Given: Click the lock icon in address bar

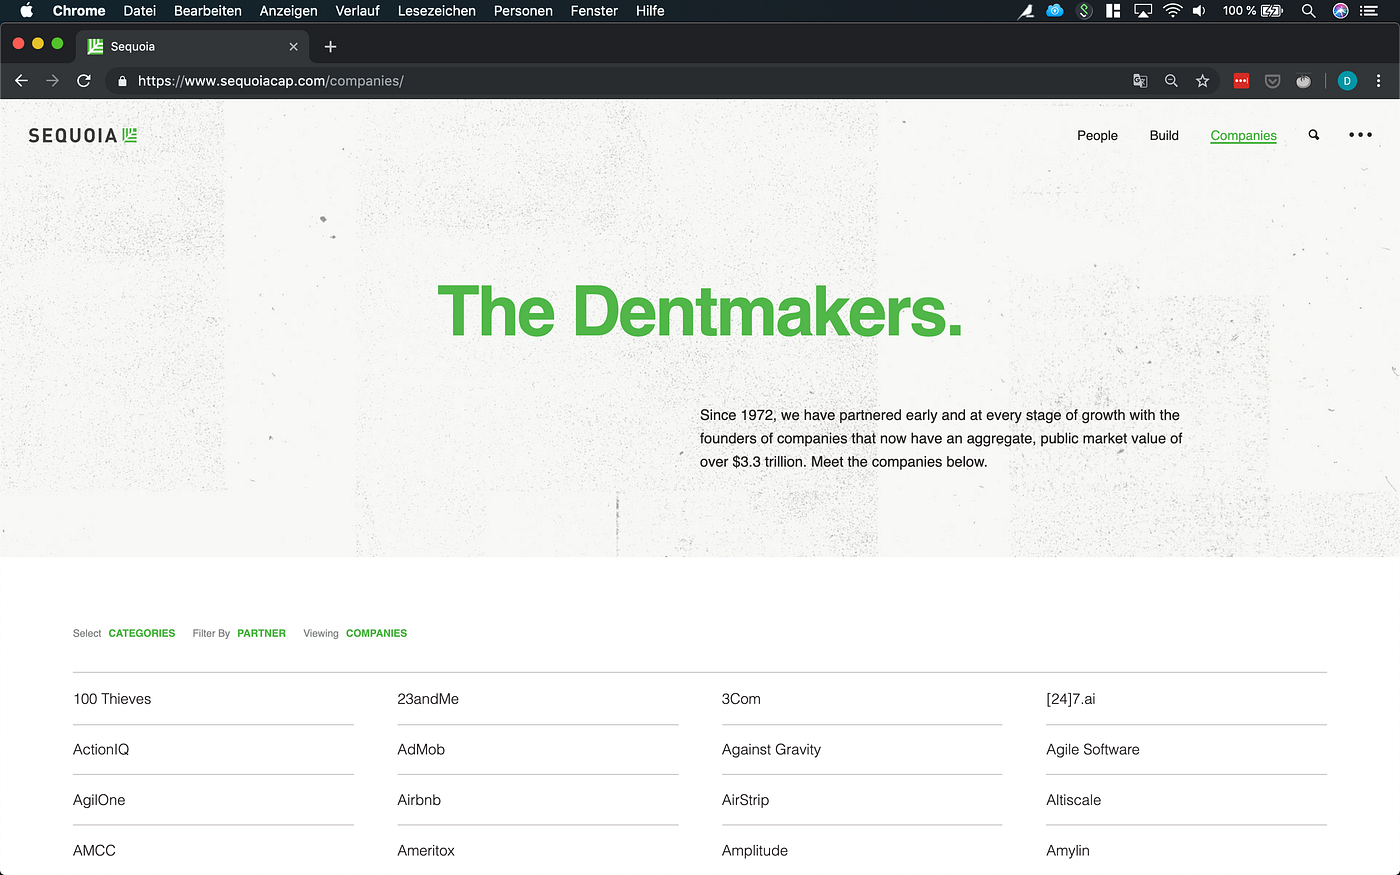Looking at the screenshot, I should [122, 81].
